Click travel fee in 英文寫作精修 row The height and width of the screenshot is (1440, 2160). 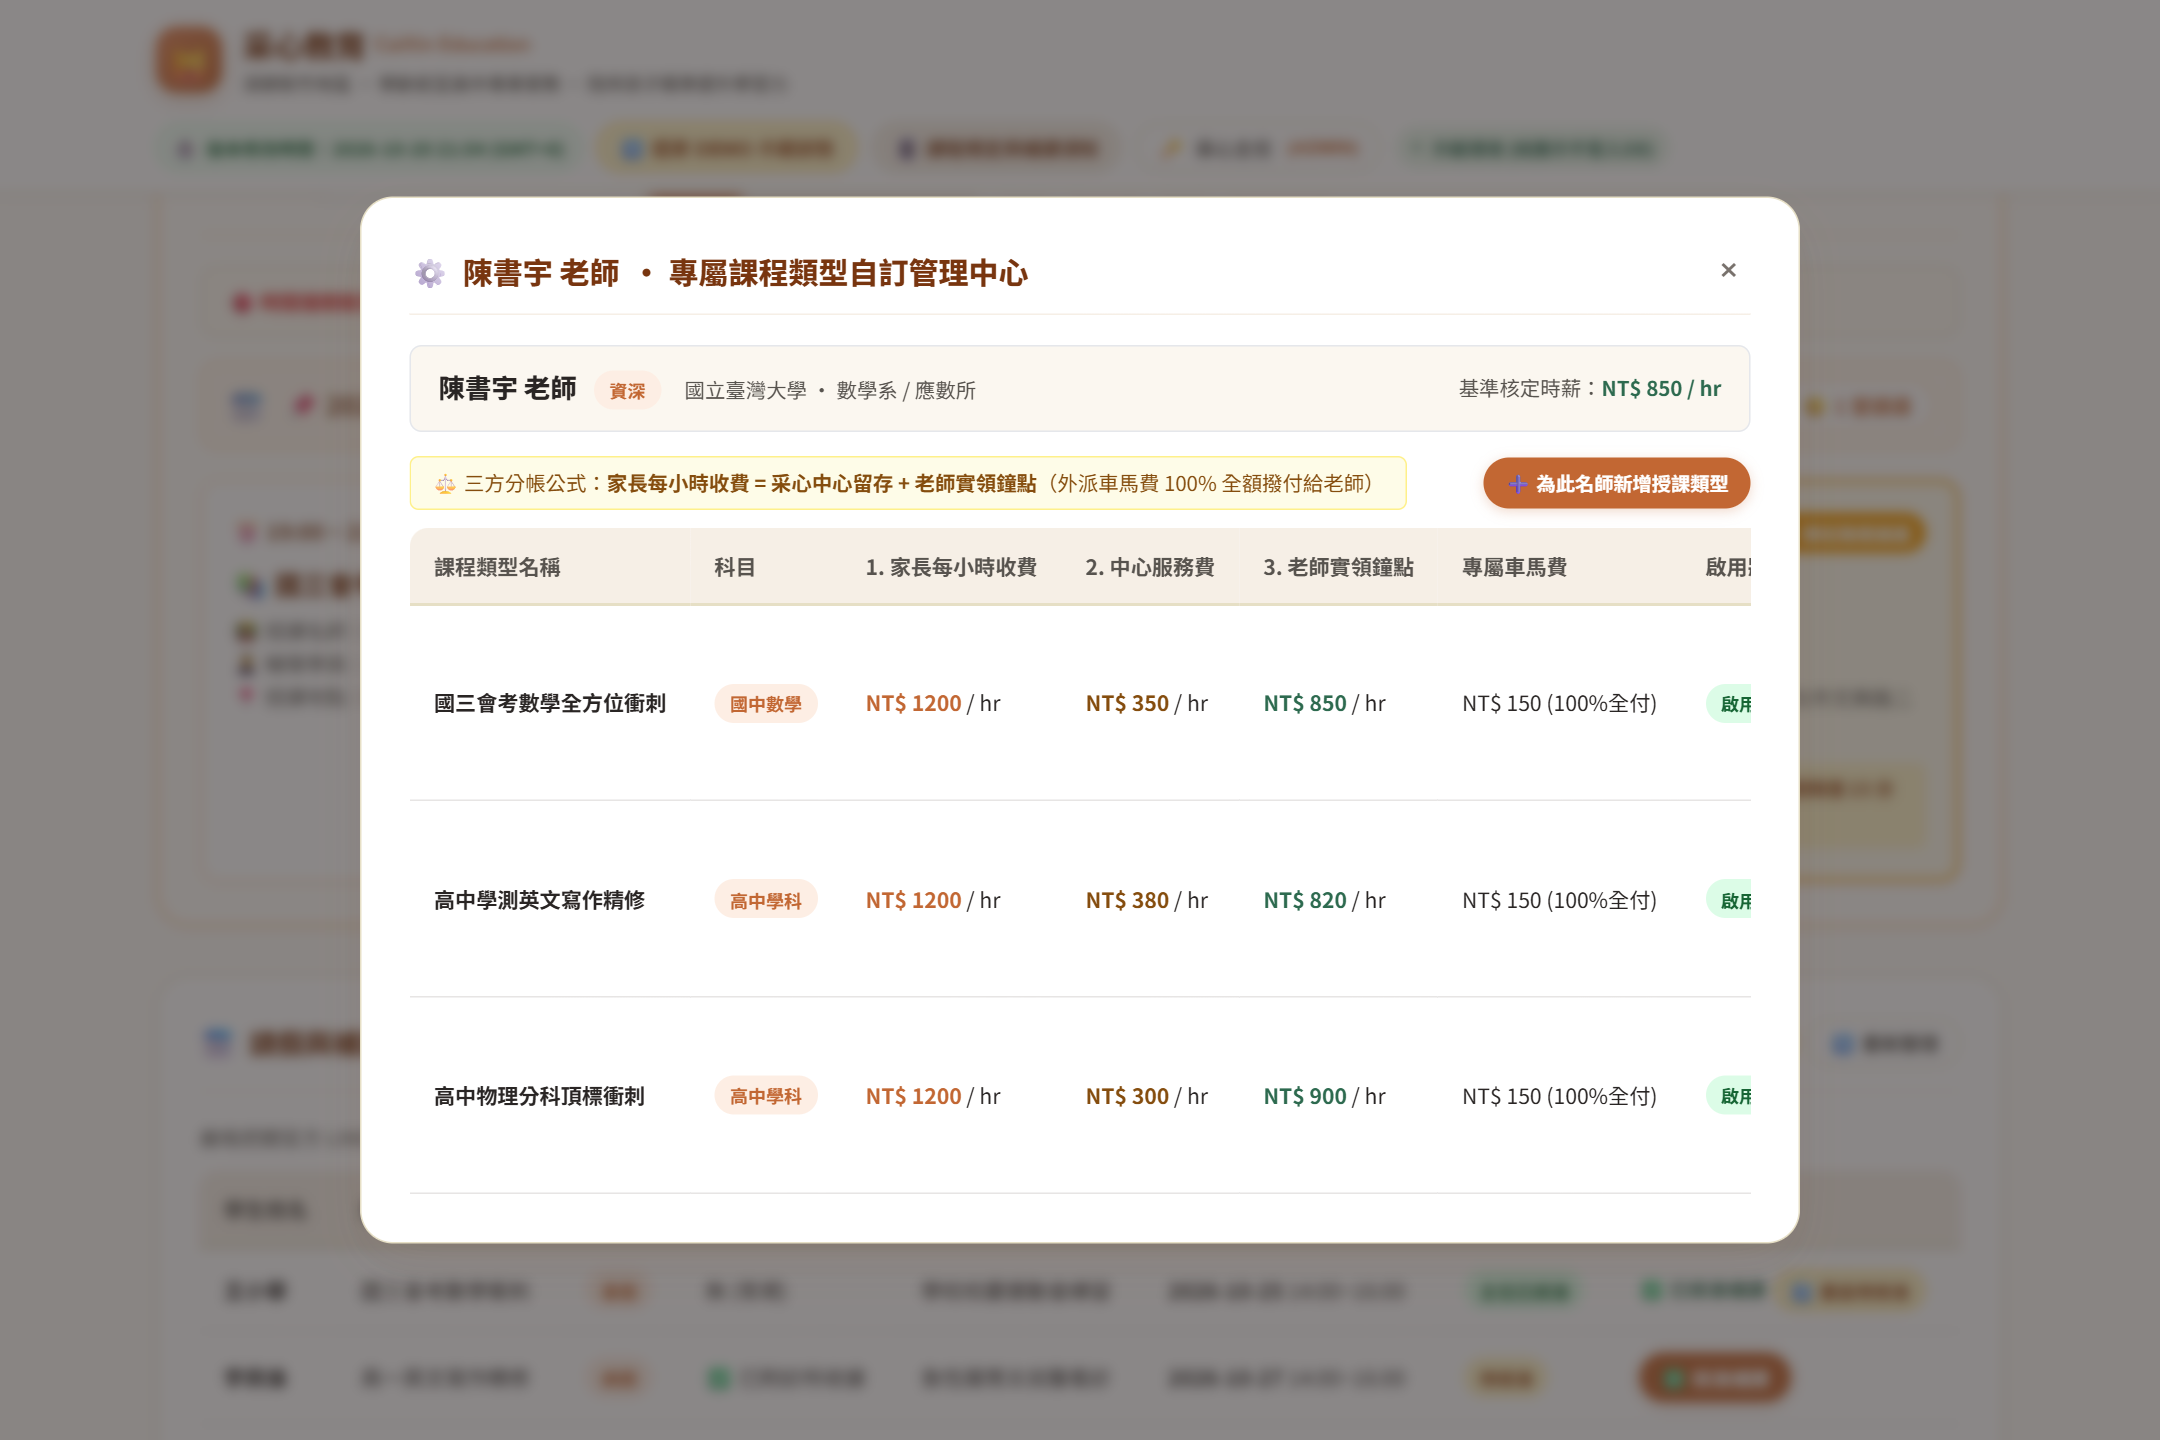tap(1559, 900)
